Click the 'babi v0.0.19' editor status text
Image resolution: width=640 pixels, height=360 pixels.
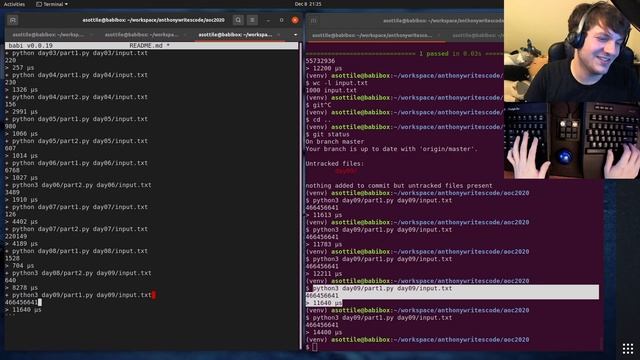(x=31, y=46)
